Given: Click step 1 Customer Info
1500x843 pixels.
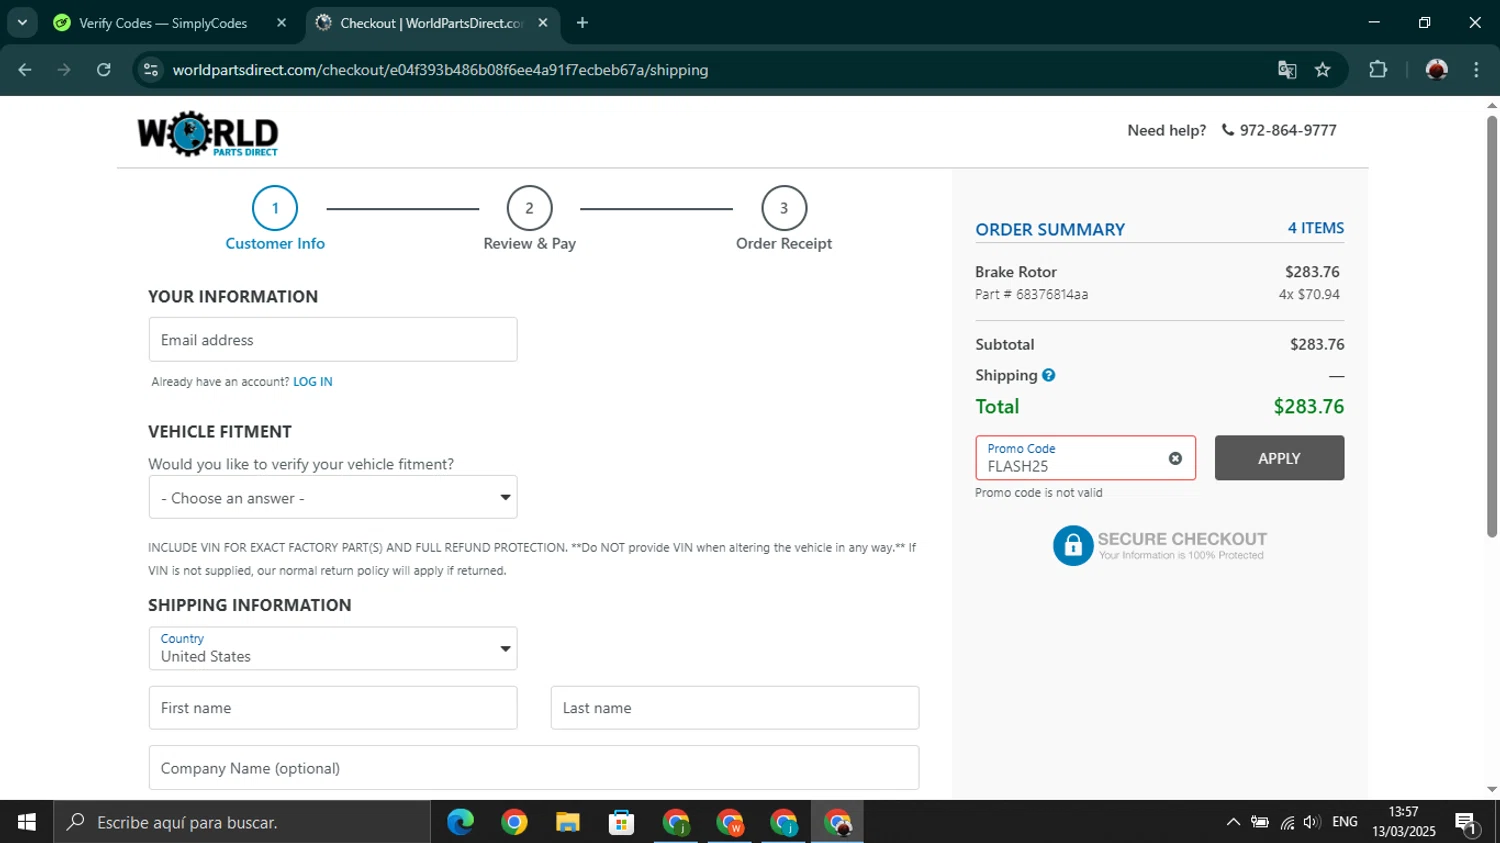Looking at the screenshot, I should (275, 219).
